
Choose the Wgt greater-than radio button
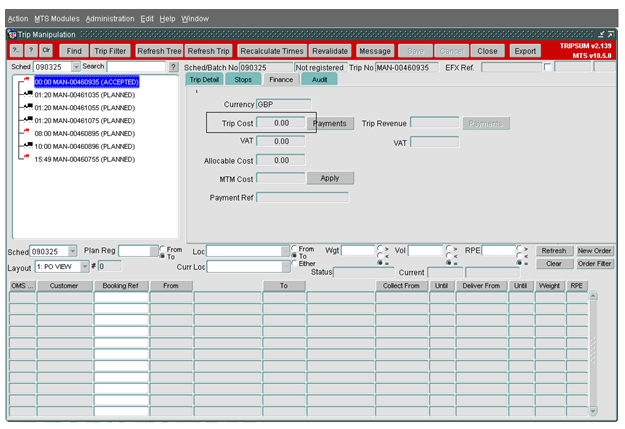coord(380,248)
